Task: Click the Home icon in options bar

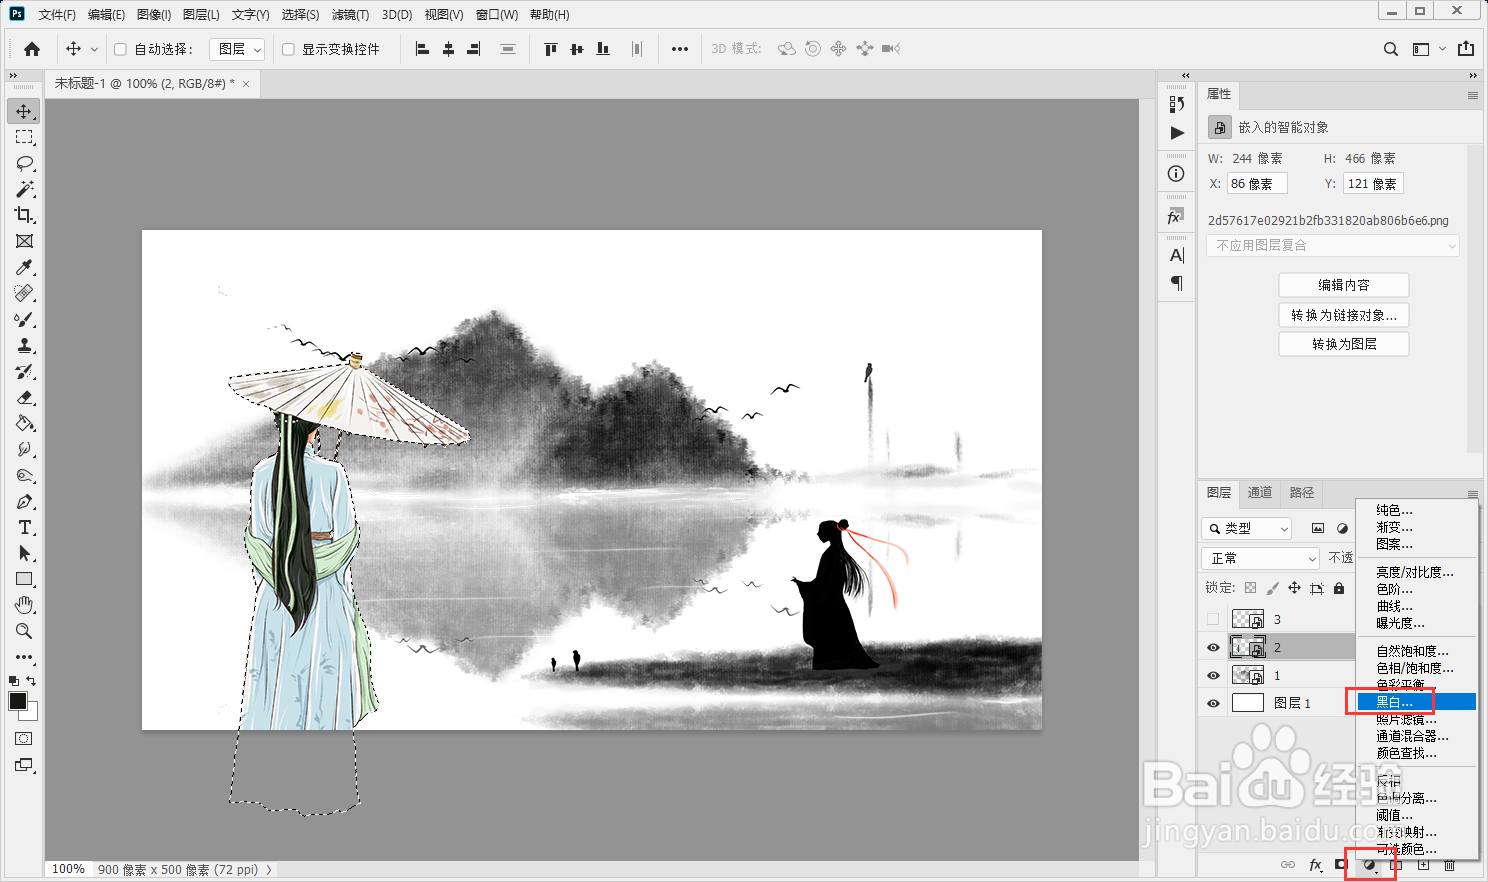Action: [32, 49]
